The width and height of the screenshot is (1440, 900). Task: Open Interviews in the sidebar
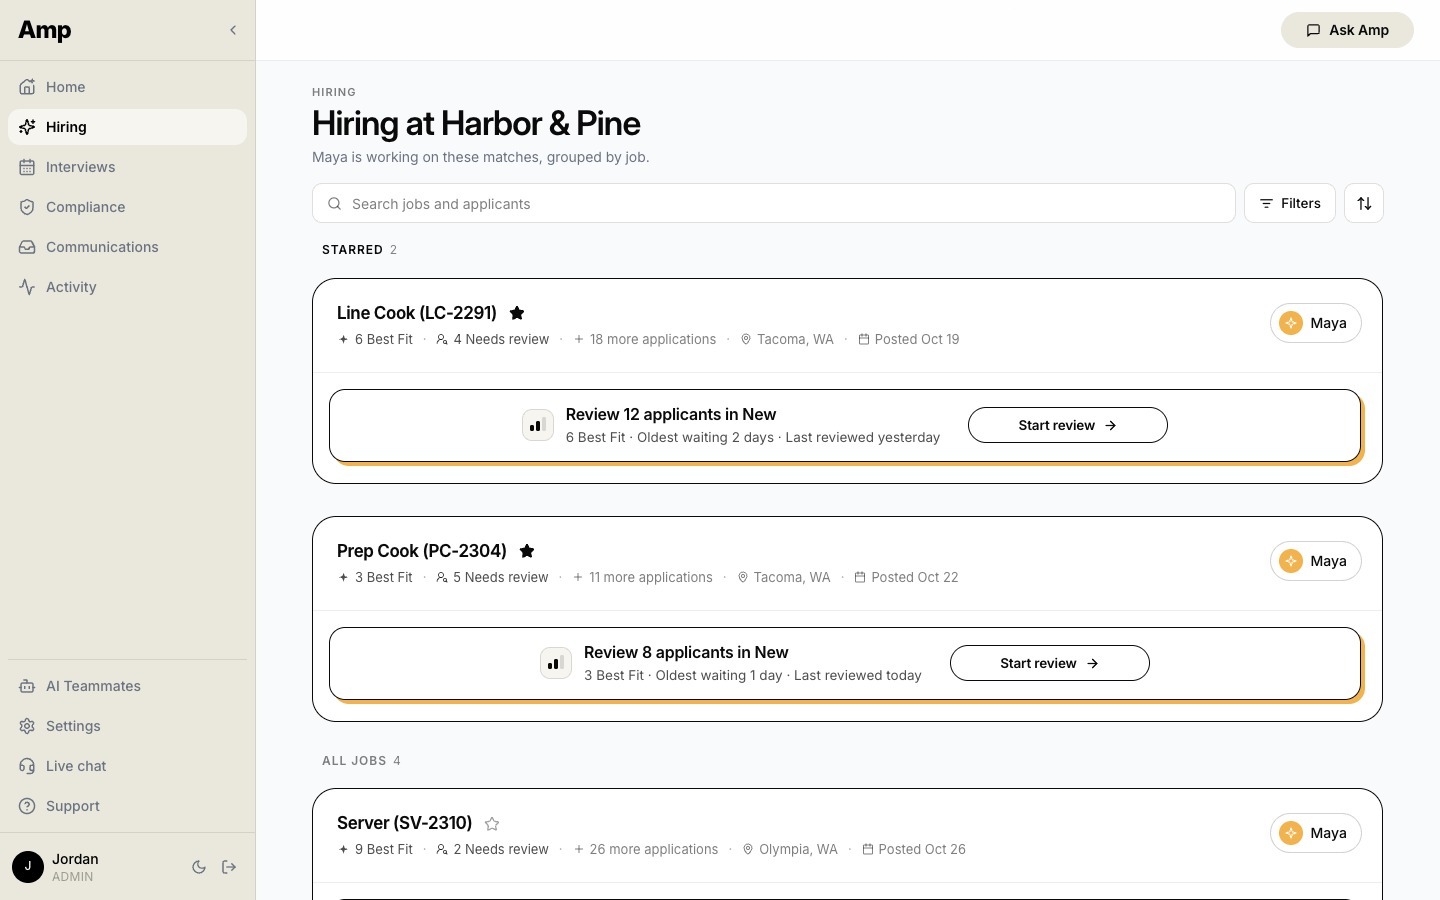[127, 167]
